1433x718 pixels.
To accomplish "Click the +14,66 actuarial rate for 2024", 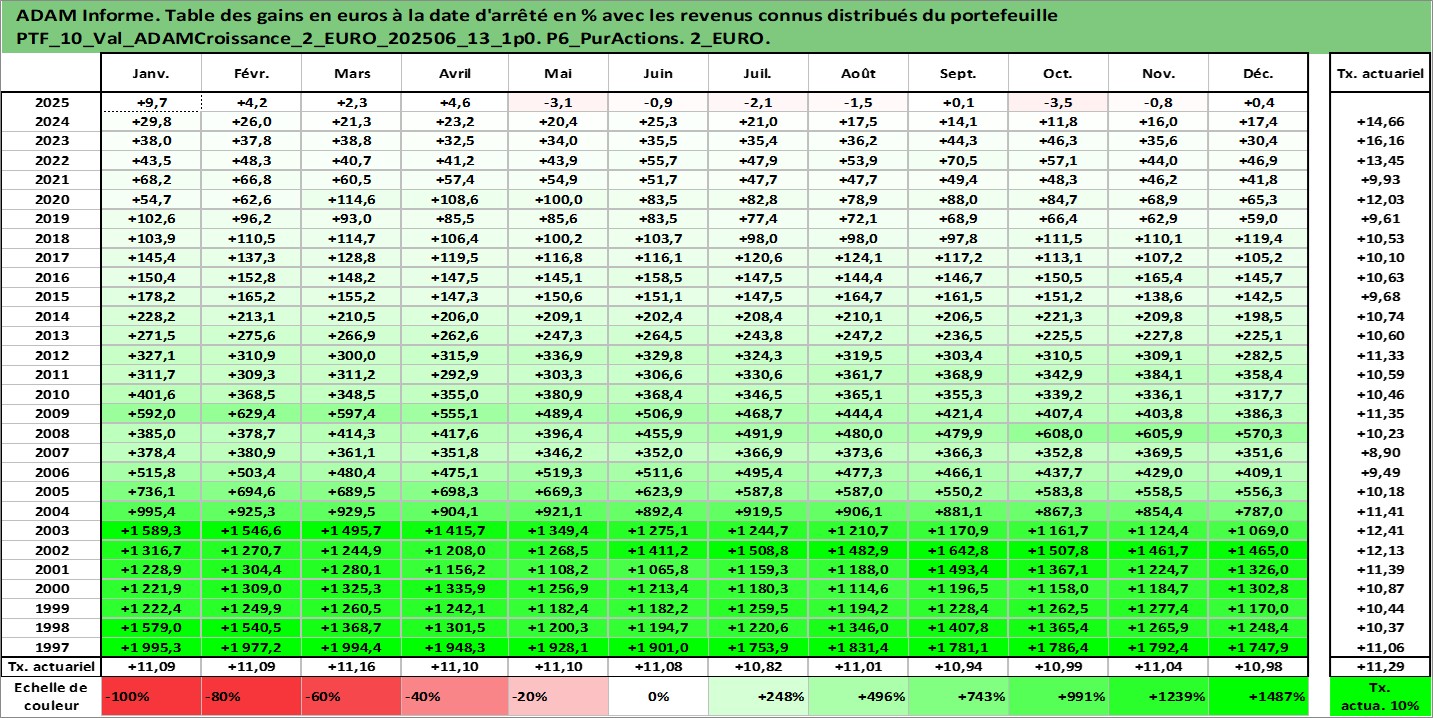I will tap(1381, 121).
